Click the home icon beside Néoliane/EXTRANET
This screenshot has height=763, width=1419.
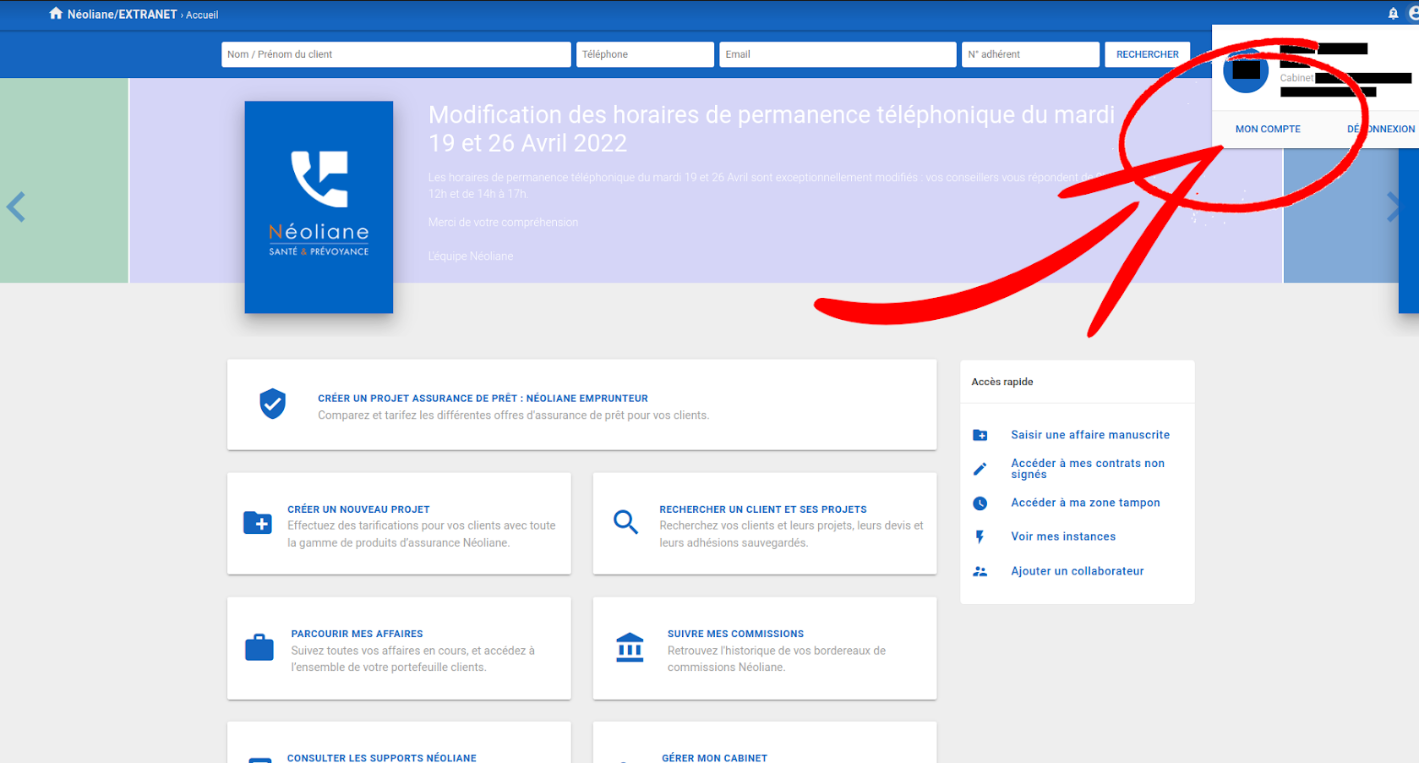pos(56,14)
